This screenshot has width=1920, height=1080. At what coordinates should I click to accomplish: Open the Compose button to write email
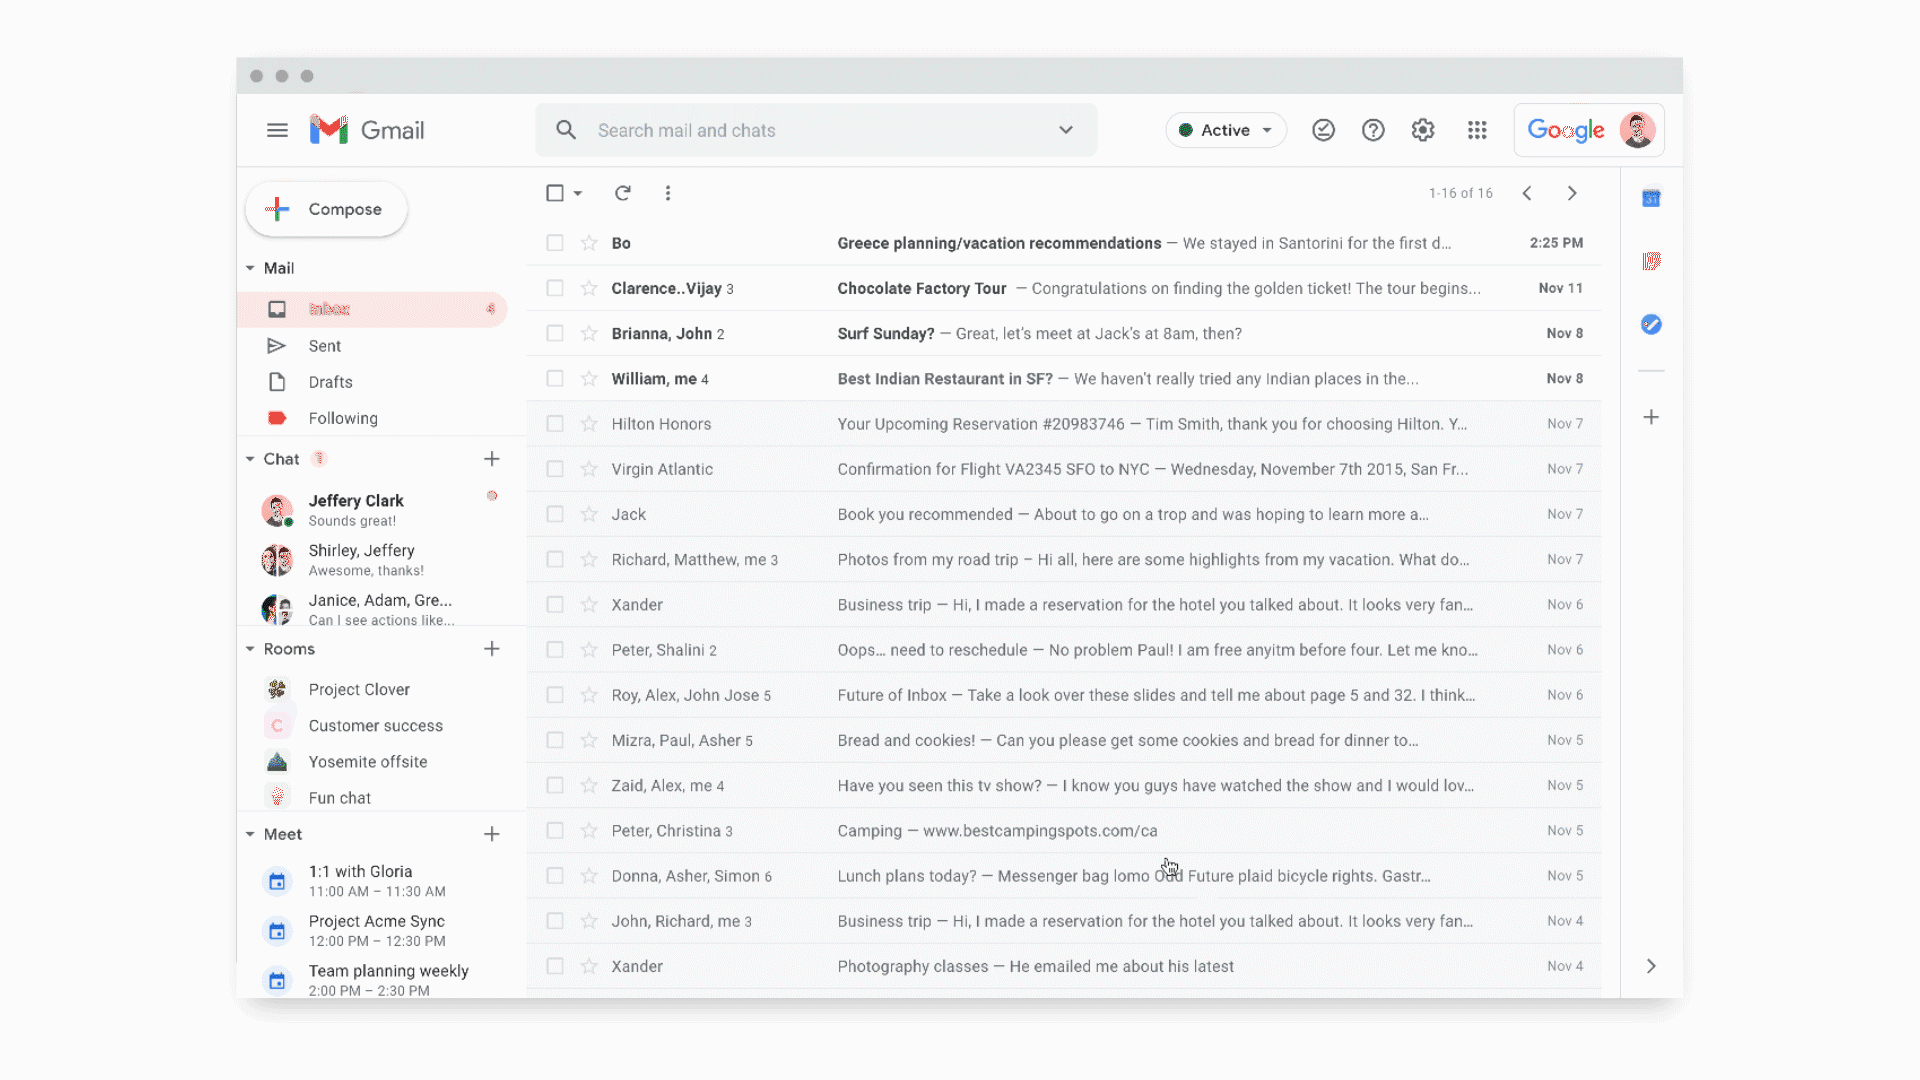tap(325, 209)
